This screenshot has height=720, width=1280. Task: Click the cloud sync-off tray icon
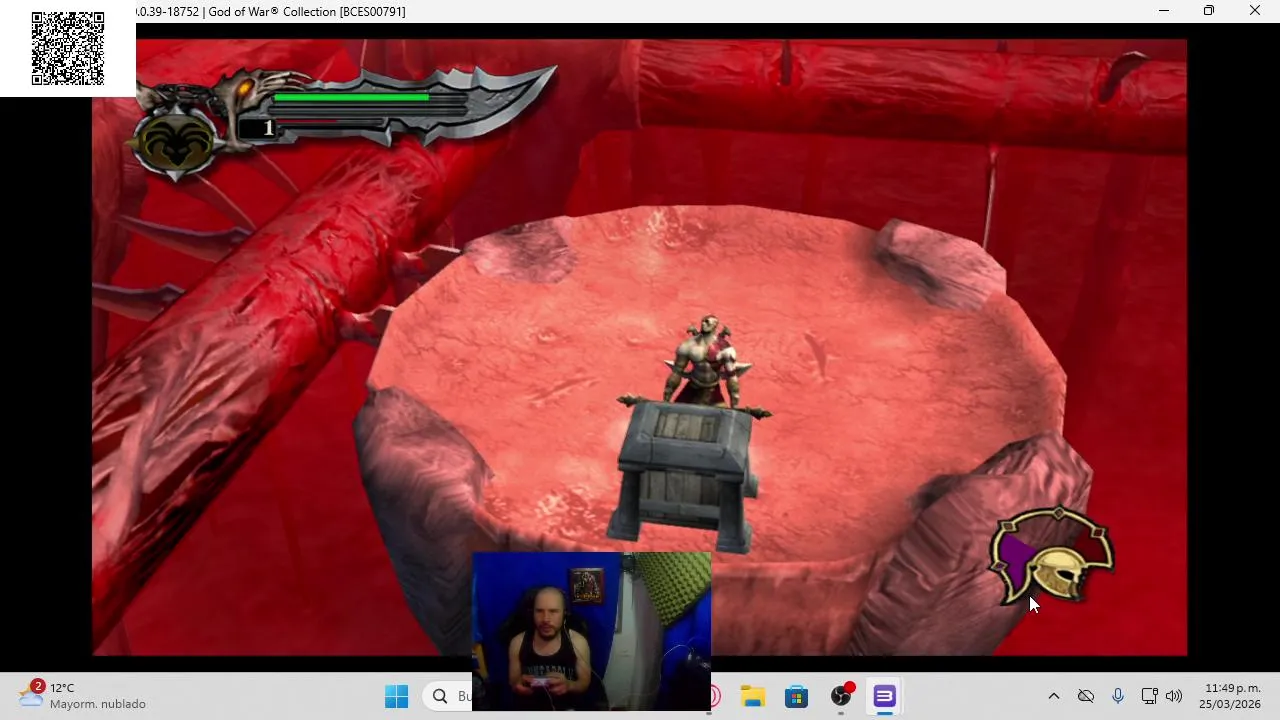click(1086, 696)
